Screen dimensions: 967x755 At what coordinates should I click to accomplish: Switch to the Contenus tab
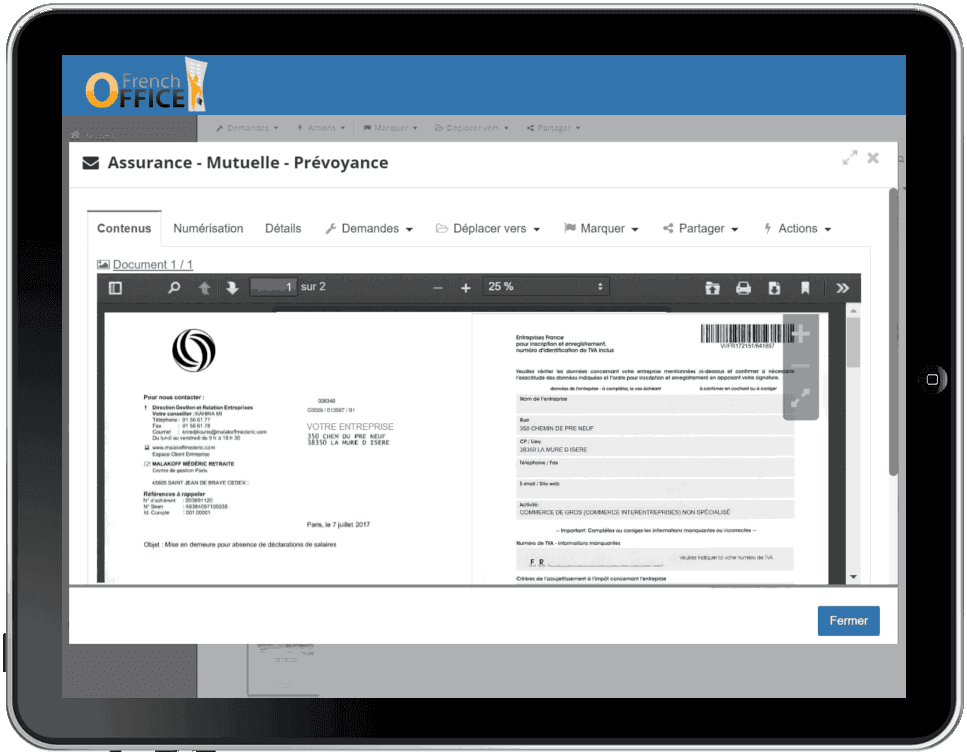click(x=124, y=228)
